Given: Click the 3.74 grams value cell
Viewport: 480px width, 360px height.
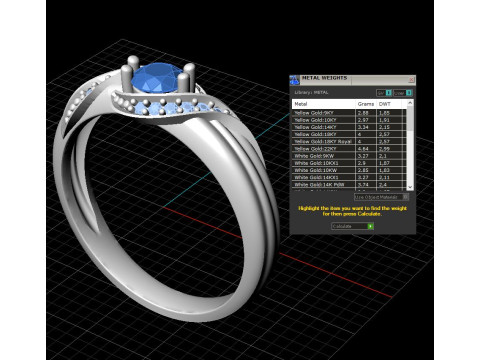Looking at the screenshot, I should [366, 184].
